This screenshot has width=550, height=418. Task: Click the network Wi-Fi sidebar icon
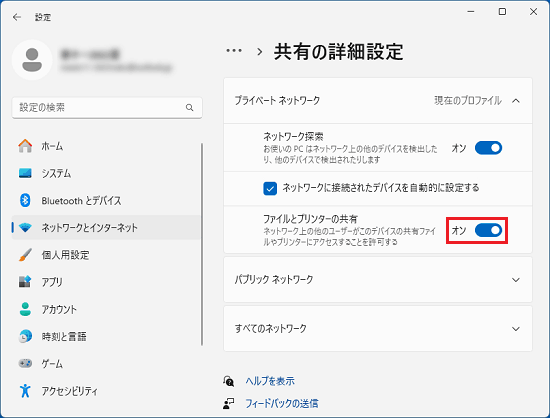coord(25,227)
